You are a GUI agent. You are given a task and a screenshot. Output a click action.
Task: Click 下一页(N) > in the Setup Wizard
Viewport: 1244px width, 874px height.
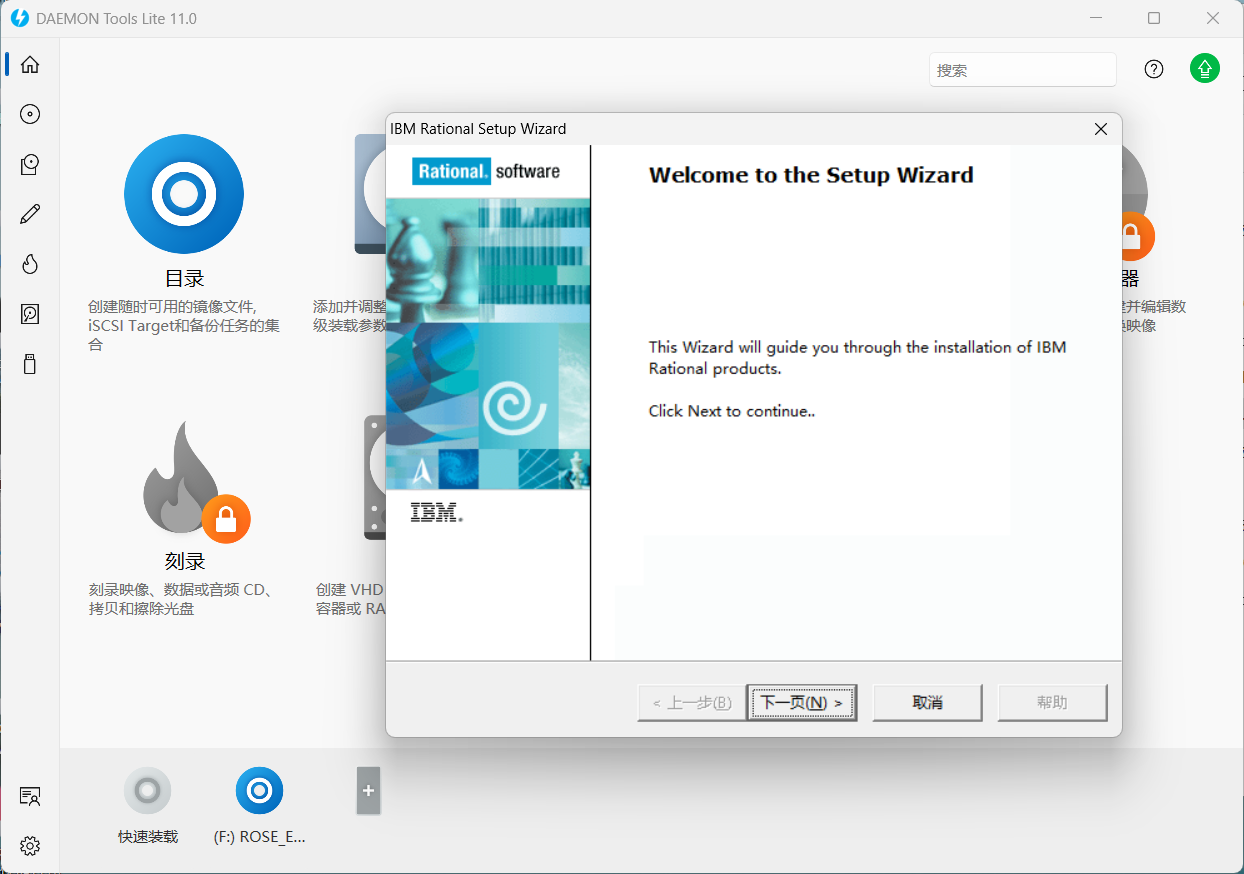coord(802,703)
